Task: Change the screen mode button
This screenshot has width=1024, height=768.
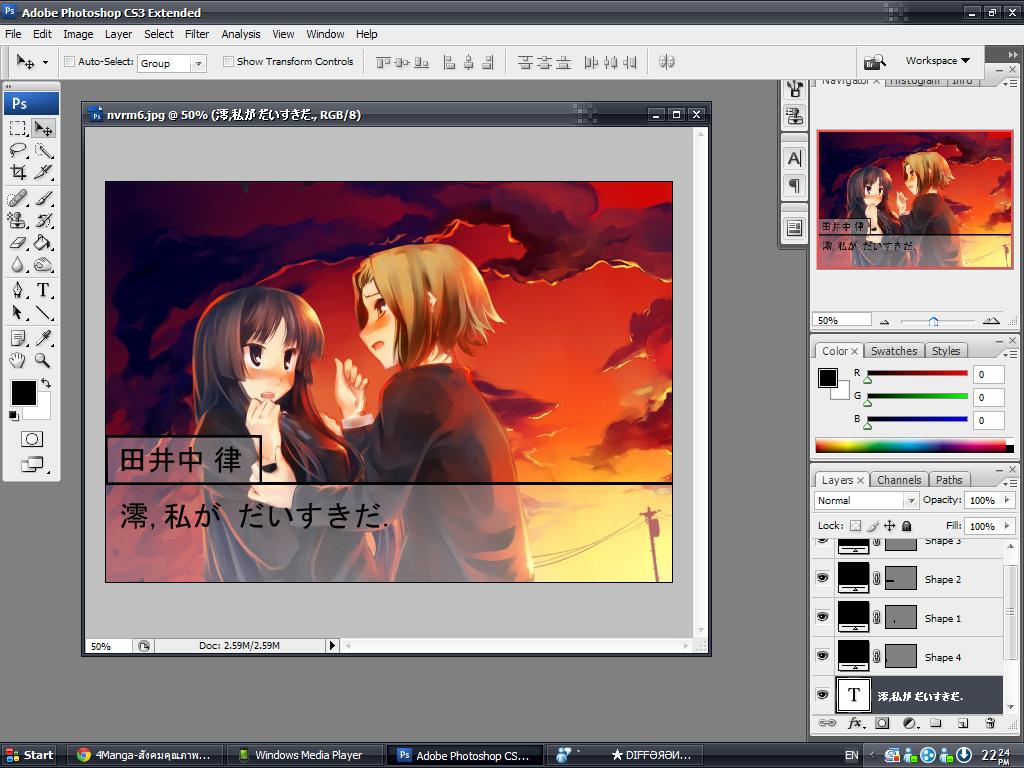Action: pos(33,464)
